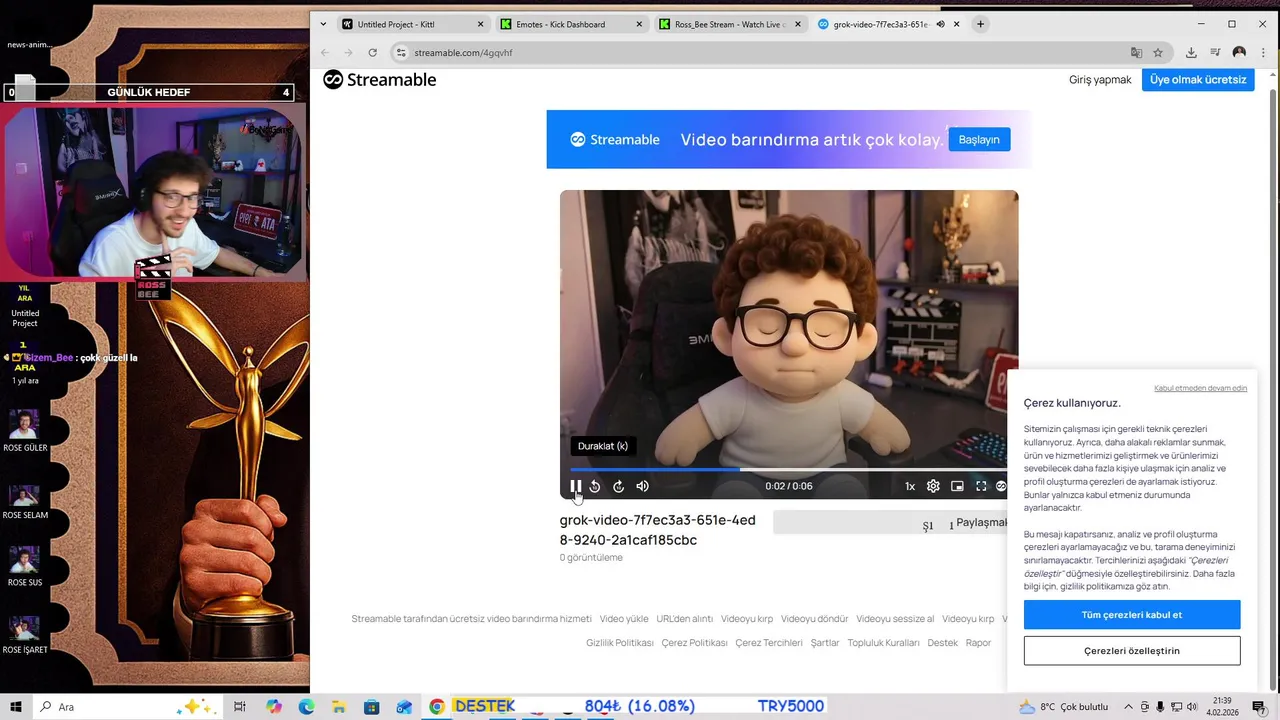Change the 1x playback speed
The width and height of the screenshot is (1280, 720).
910,486
